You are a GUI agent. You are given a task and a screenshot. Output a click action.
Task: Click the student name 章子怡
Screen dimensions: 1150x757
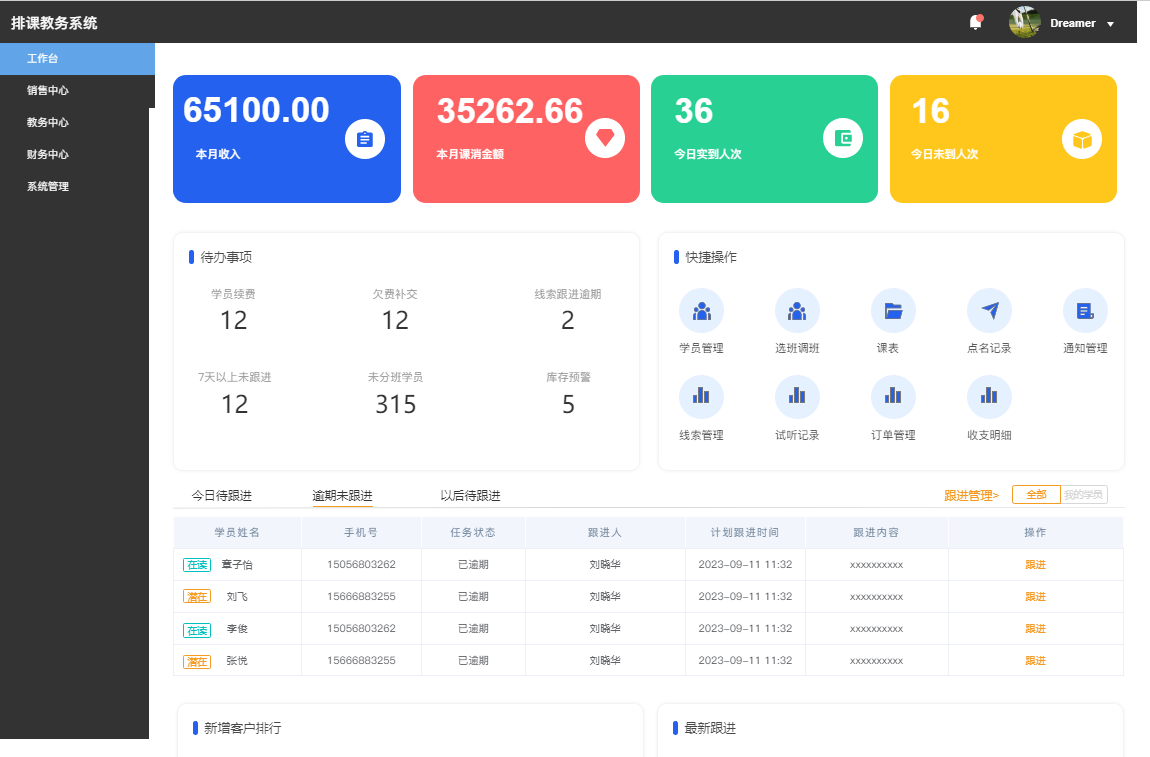[237, 565]
